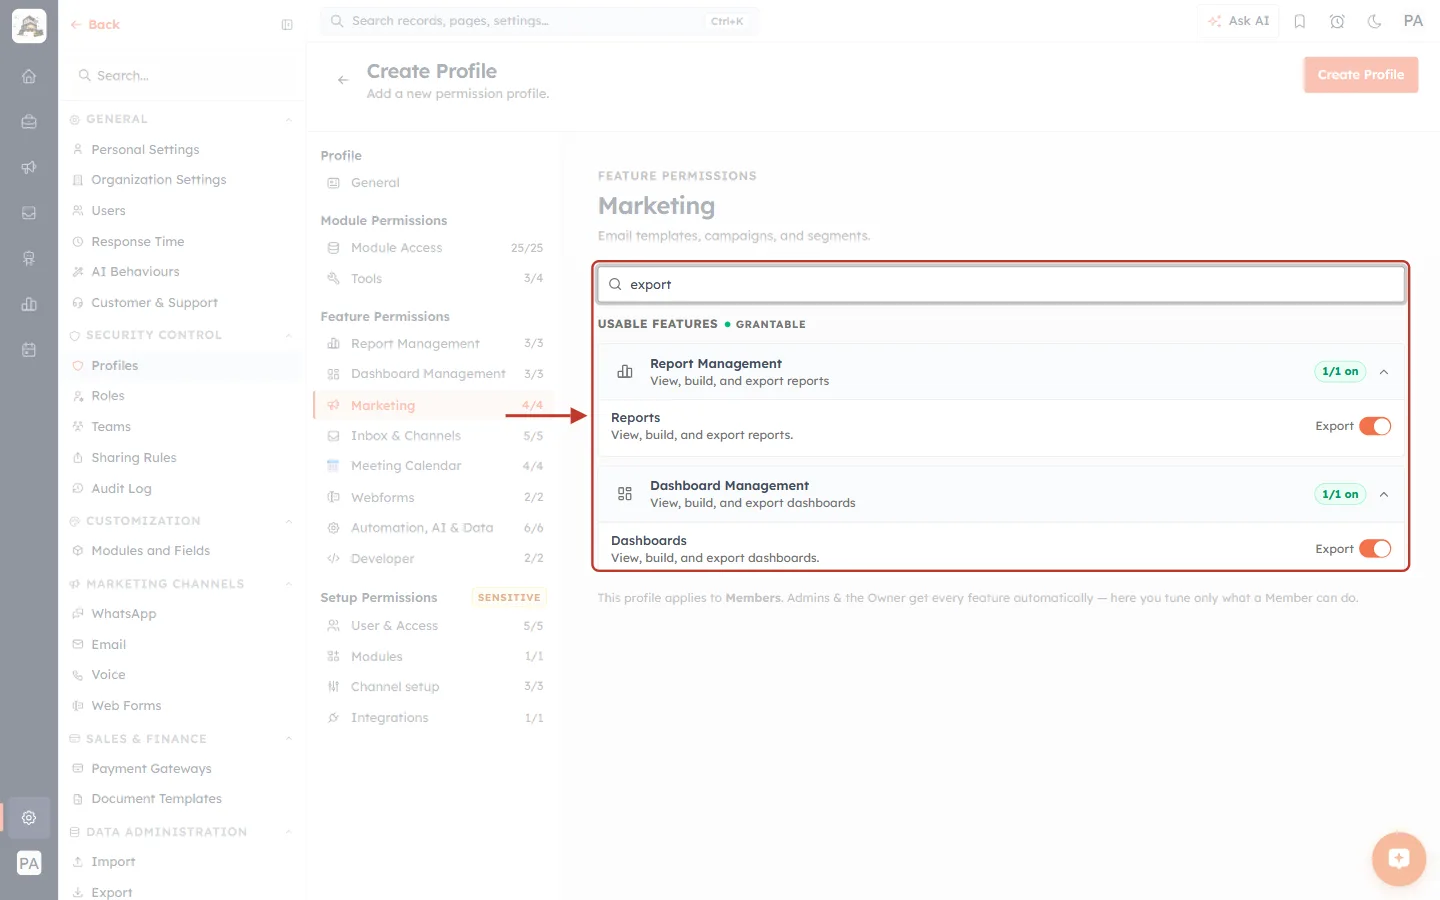This screenshot has width=1440, height=900.
Task: Open the chat support floating button
Action: 1399,858
